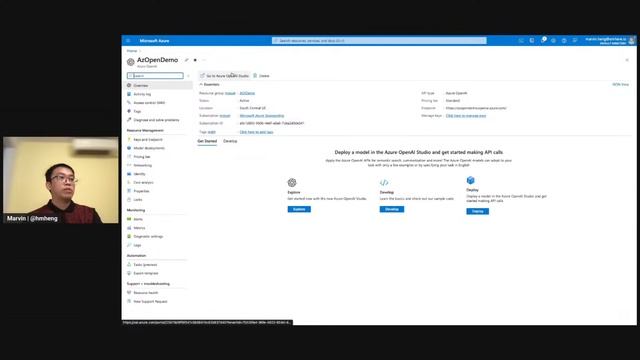
Task: Click here to manage keys link
Action: (x=466, y=116)
